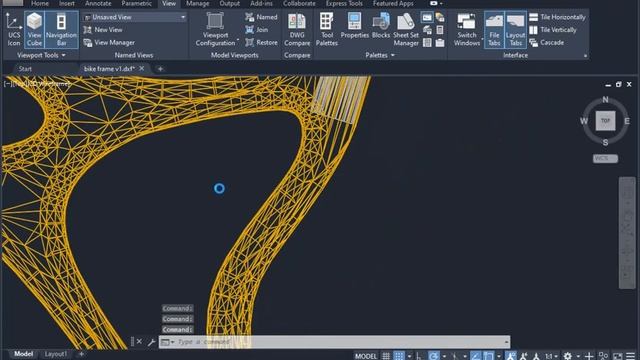Open command line customize wrench
The image size is (640, 360).
[151, 342]
